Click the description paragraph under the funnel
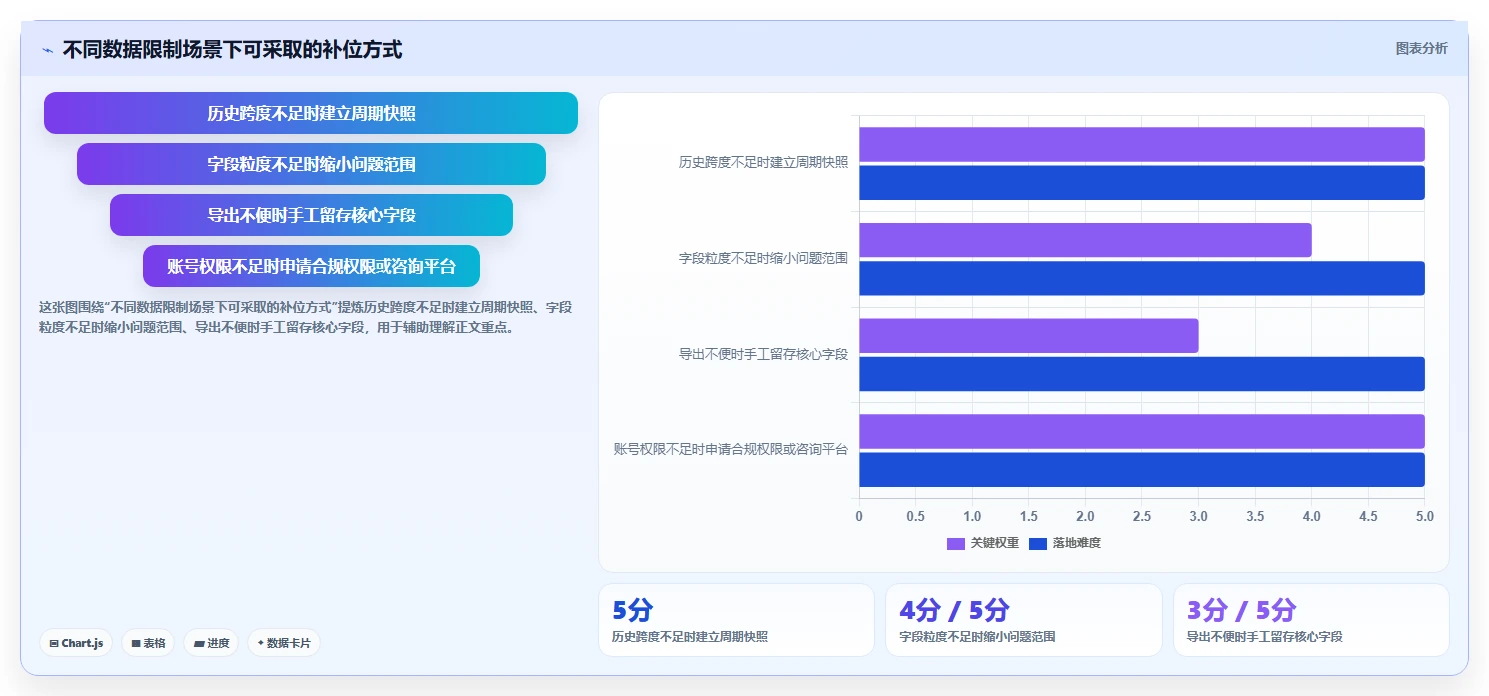Image resolution: width=1489 pixels, height=696 pixels. coord(306,317)
